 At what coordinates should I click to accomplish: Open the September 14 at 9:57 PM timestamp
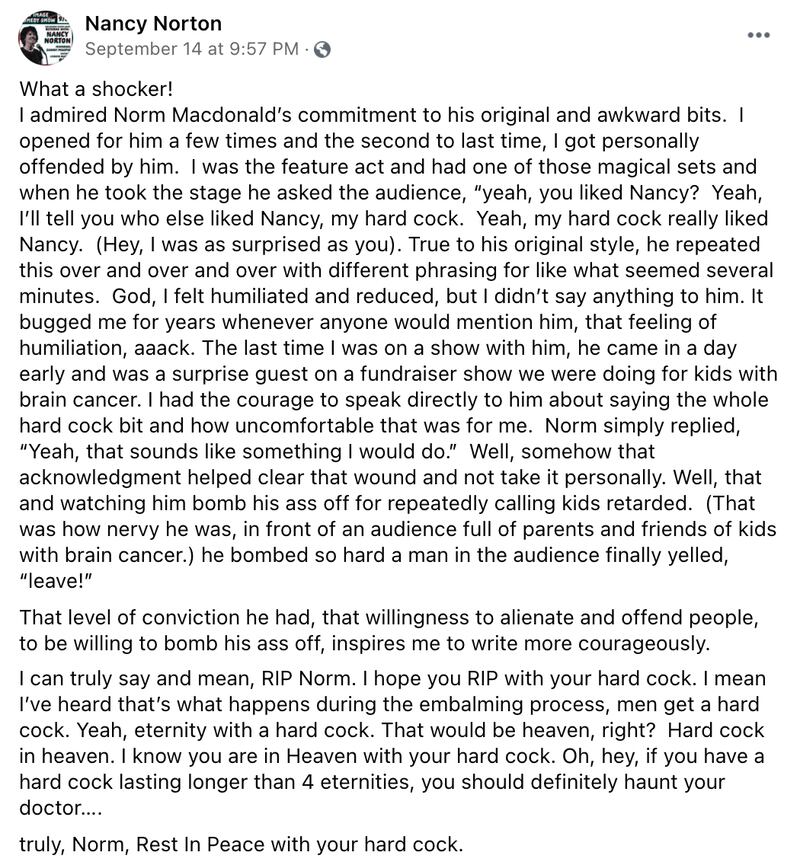pyautogui.click(x=191, y=49)
